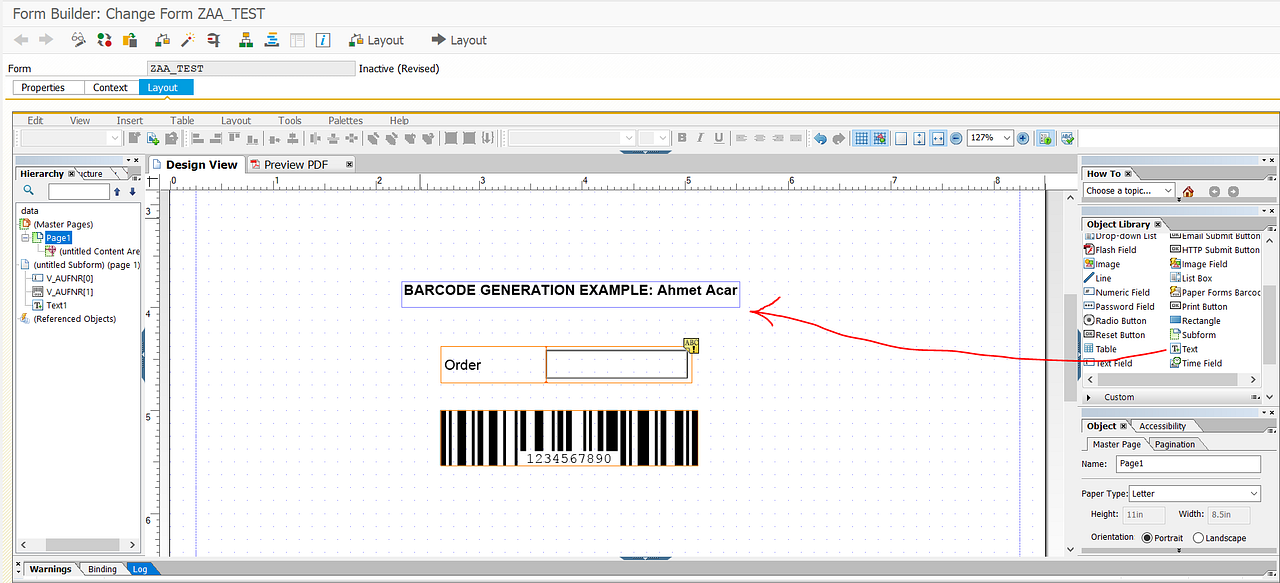Select Portrait orientation
Viewport: 1280px width, 583px height.
(x=1146, y=537)
